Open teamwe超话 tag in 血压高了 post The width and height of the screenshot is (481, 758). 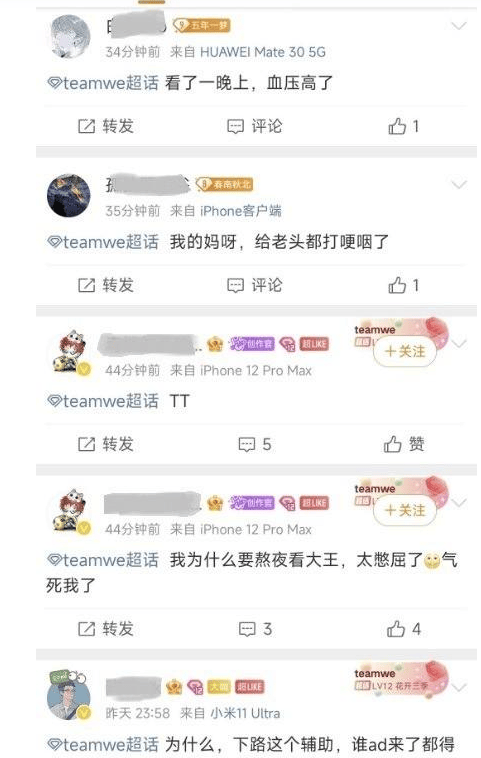103,83
